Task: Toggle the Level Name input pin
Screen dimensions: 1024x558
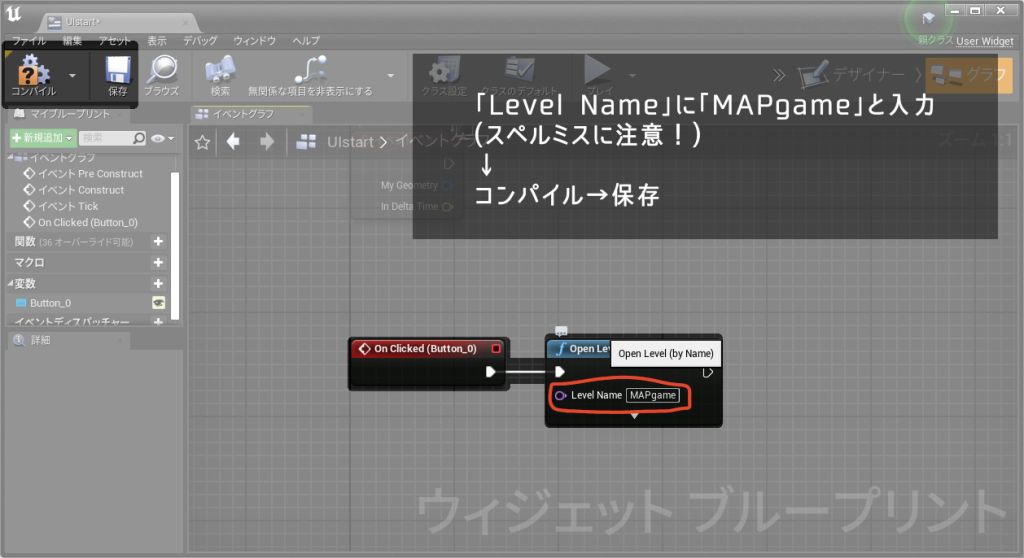Action: (x=560, y=395)
